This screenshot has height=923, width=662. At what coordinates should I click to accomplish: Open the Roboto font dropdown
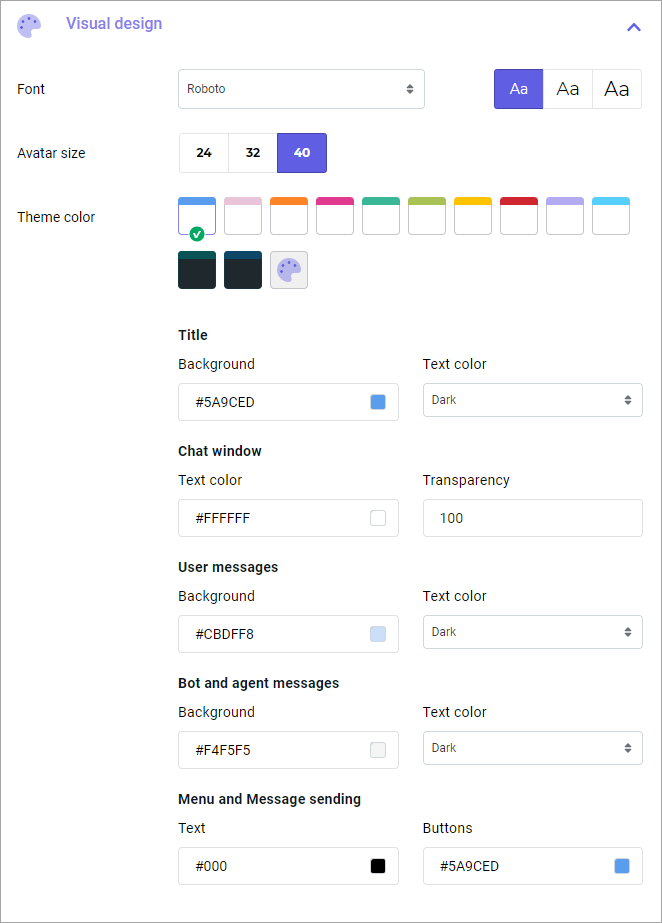click(300, 89)
